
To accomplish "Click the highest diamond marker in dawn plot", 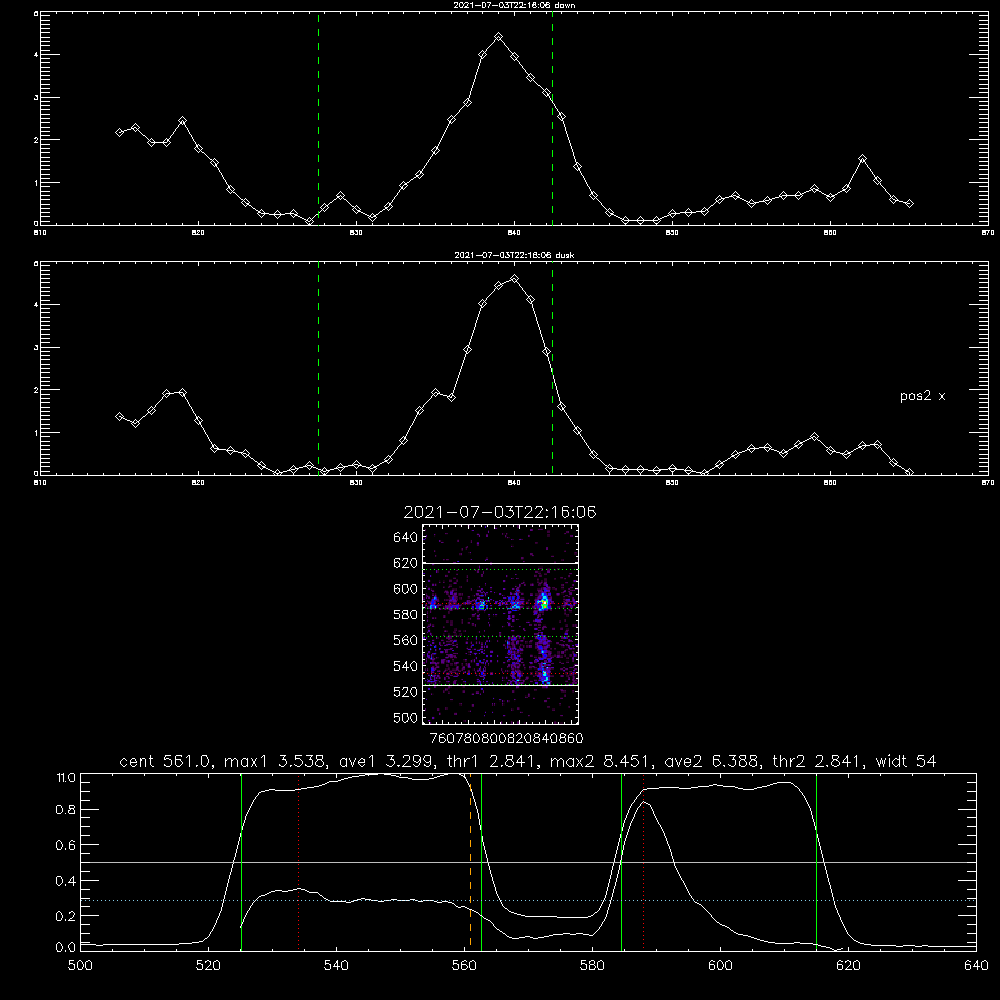I will coord(499,37).
